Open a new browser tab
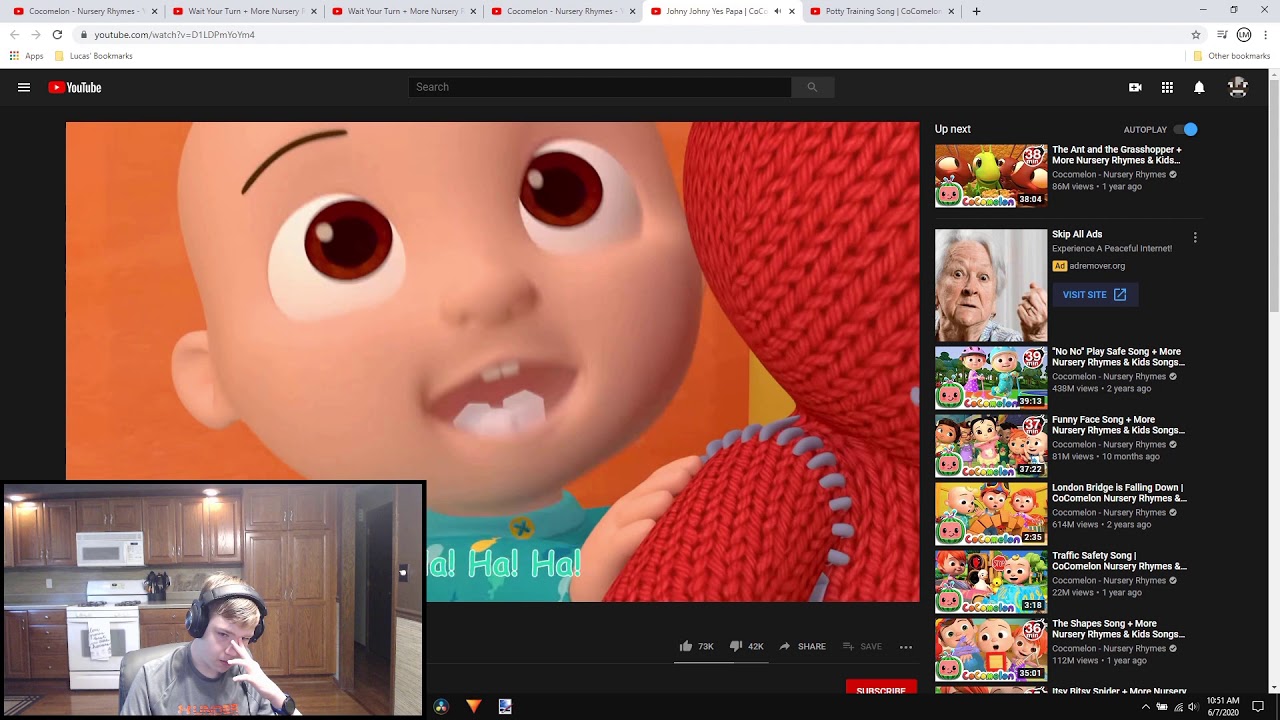 [x=976, y=11]
